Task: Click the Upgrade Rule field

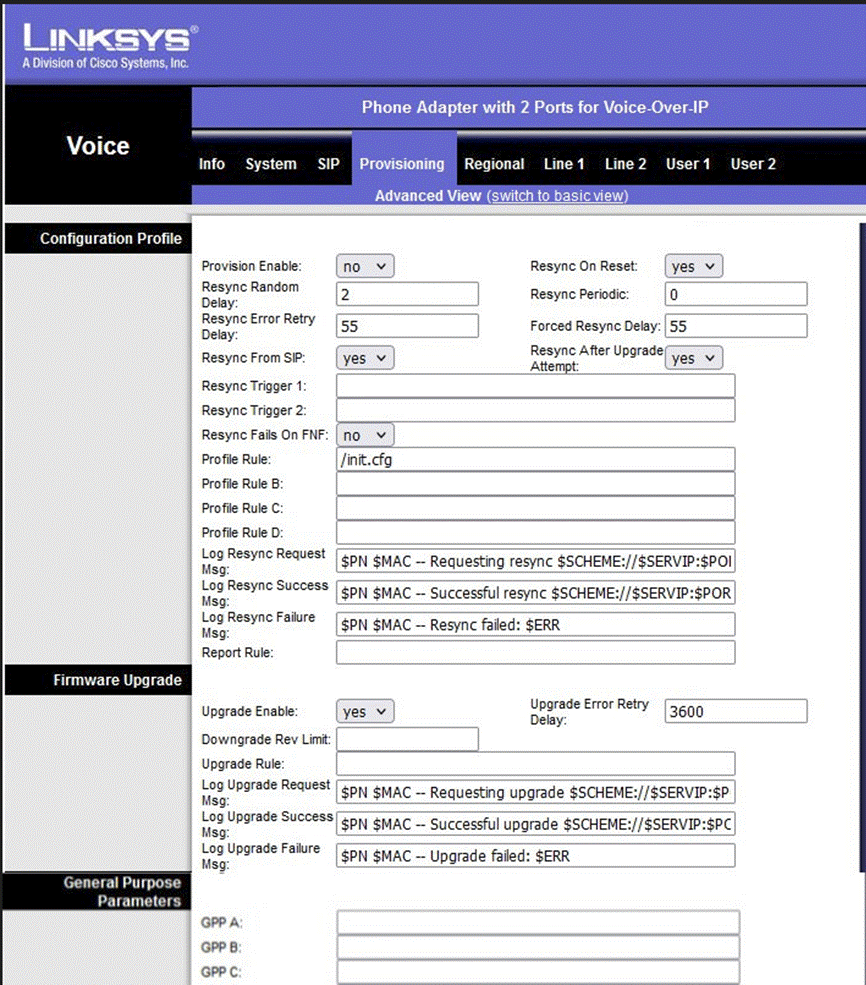Action: click(x=536, y=764)
